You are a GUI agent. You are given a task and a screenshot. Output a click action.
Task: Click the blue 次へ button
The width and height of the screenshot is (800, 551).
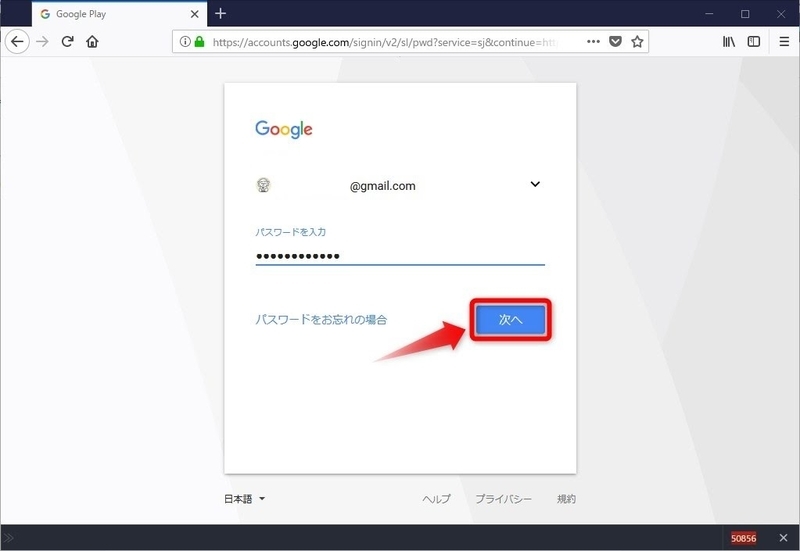(x=510, y=319)
